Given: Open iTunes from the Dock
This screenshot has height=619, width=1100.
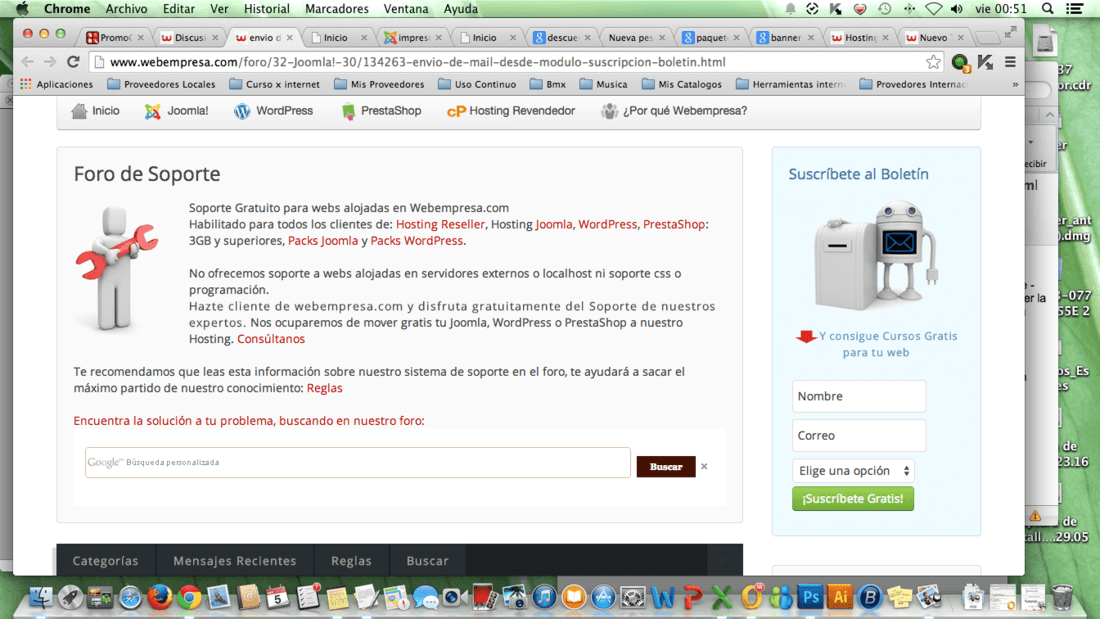Looking at the screenshot, I should (544, 597).
